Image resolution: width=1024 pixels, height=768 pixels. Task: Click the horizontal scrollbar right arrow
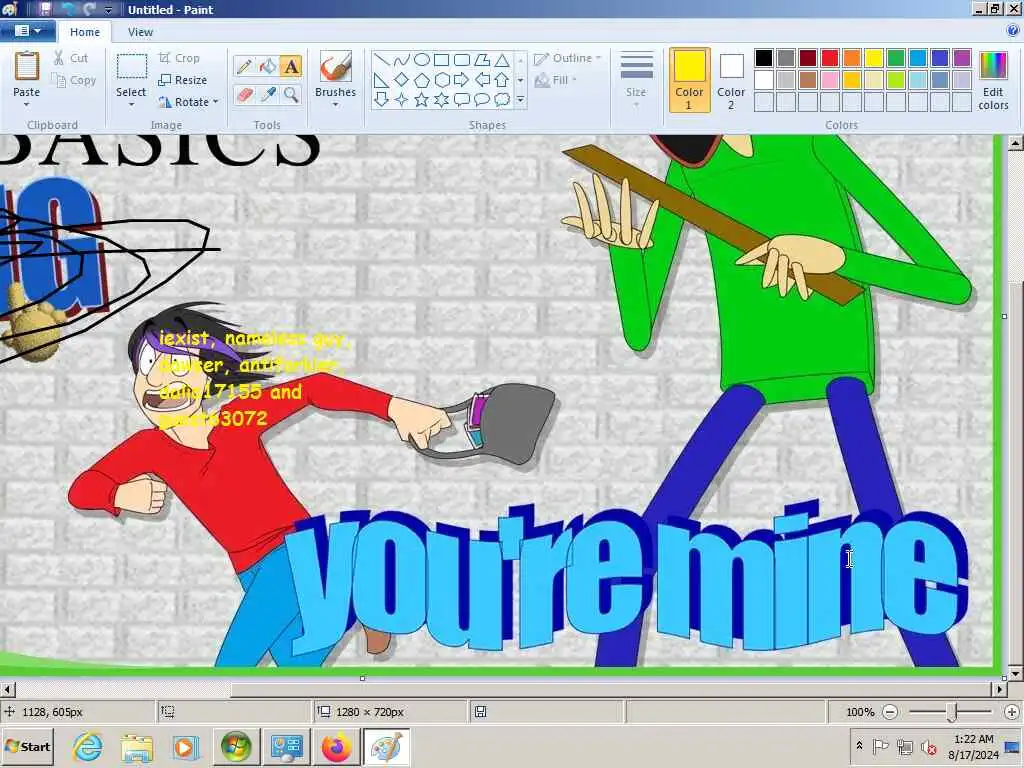click(x=999, y=688)
